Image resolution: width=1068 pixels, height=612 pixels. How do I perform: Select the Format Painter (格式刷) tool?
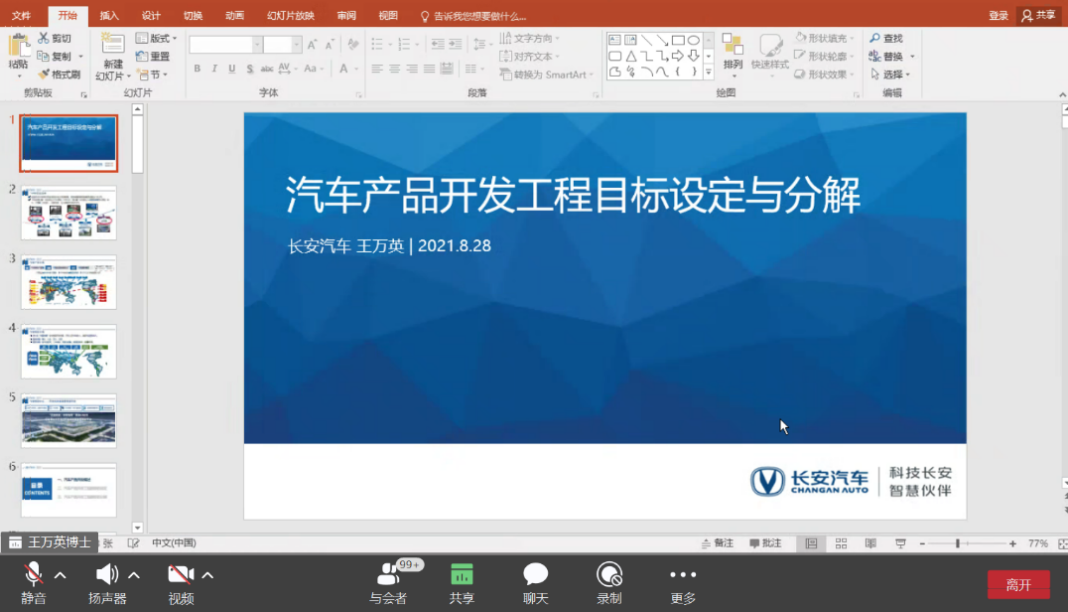coord(60,74)
